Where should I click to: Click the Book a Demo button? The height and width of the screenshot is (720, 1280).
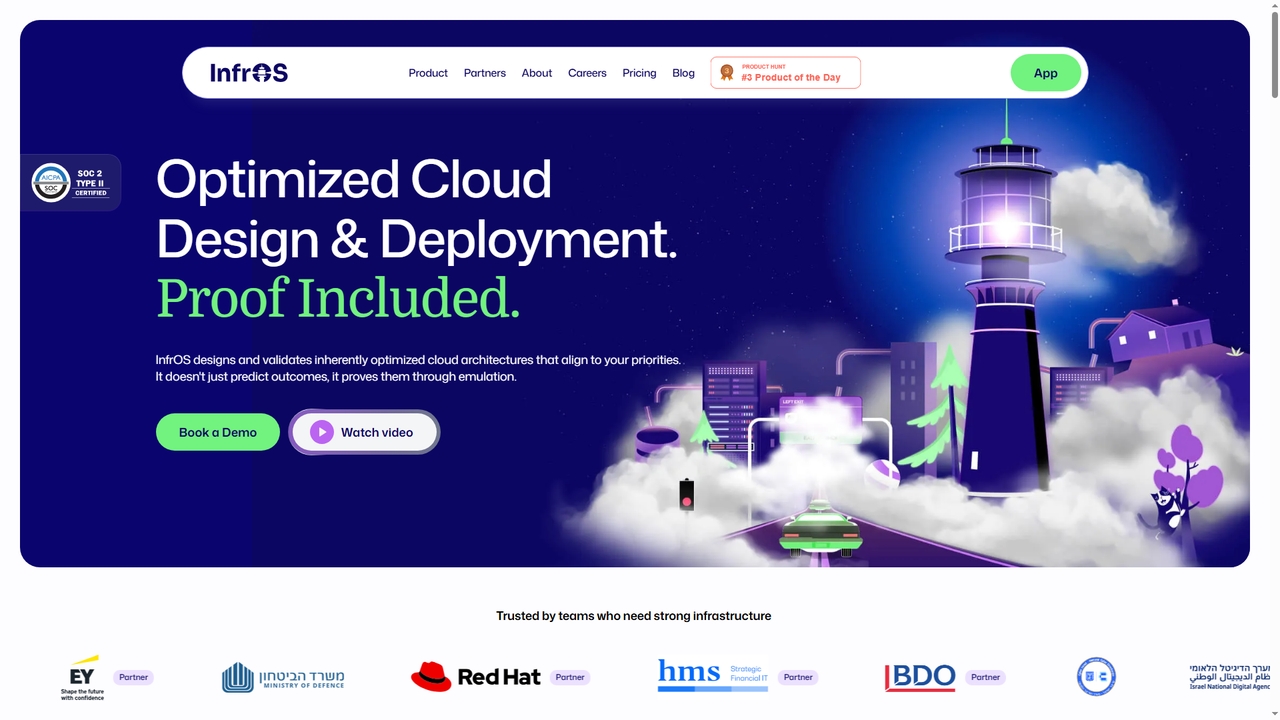[x=218, y=432]
